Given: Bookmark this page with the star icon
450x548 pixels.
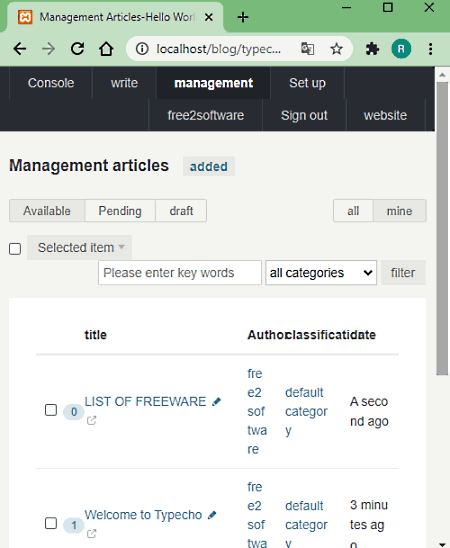Looking at the screenshot, I should (336, 49).
